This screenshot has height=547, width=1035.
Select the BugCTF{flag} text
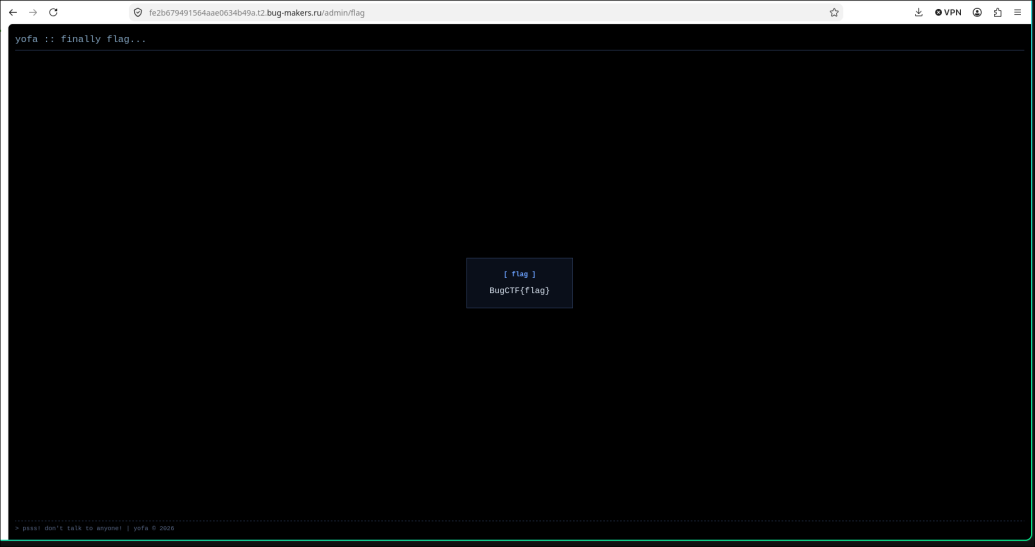point(519,290)
